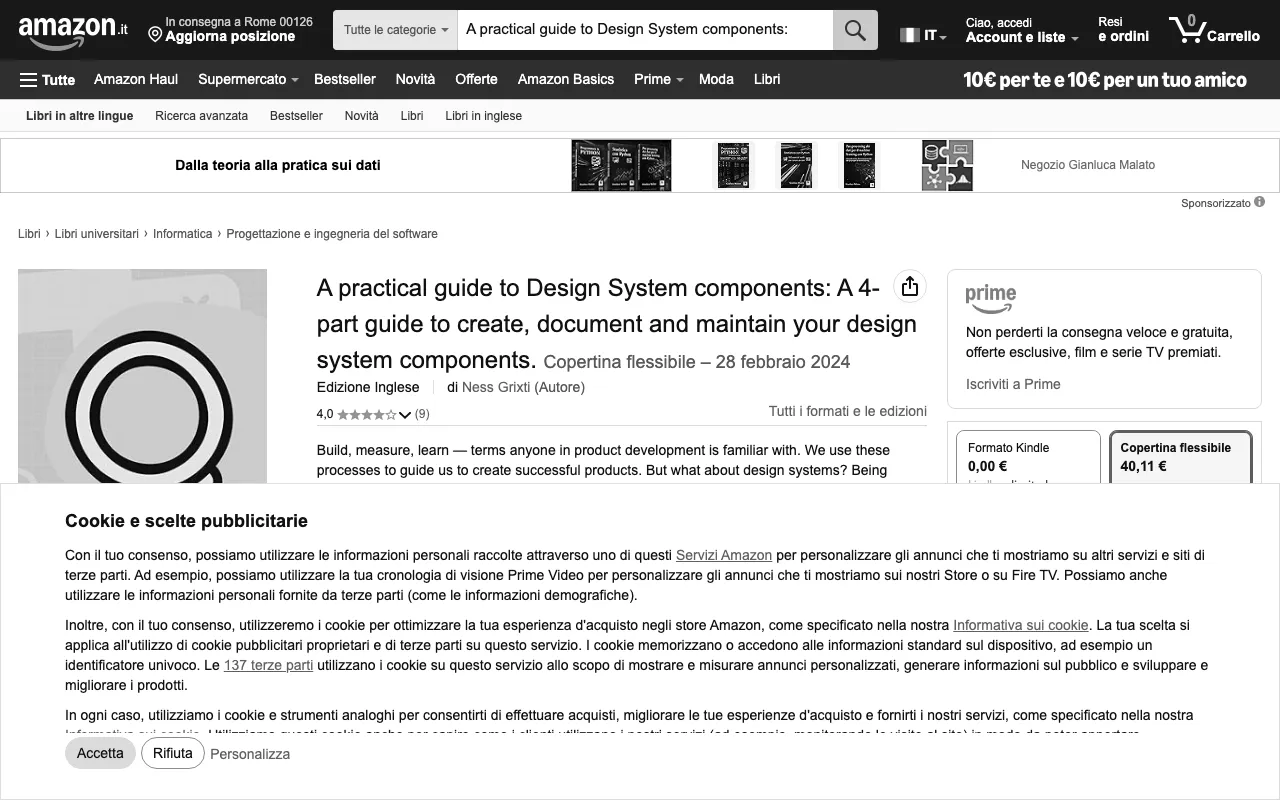
Task: Click the Prime logo in the sidebar
Action: tap(991, 297)
